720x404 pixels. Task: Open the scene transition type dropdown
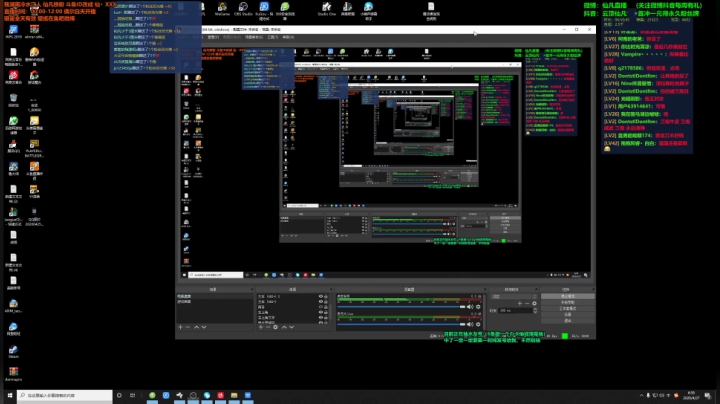pos(514,297)
